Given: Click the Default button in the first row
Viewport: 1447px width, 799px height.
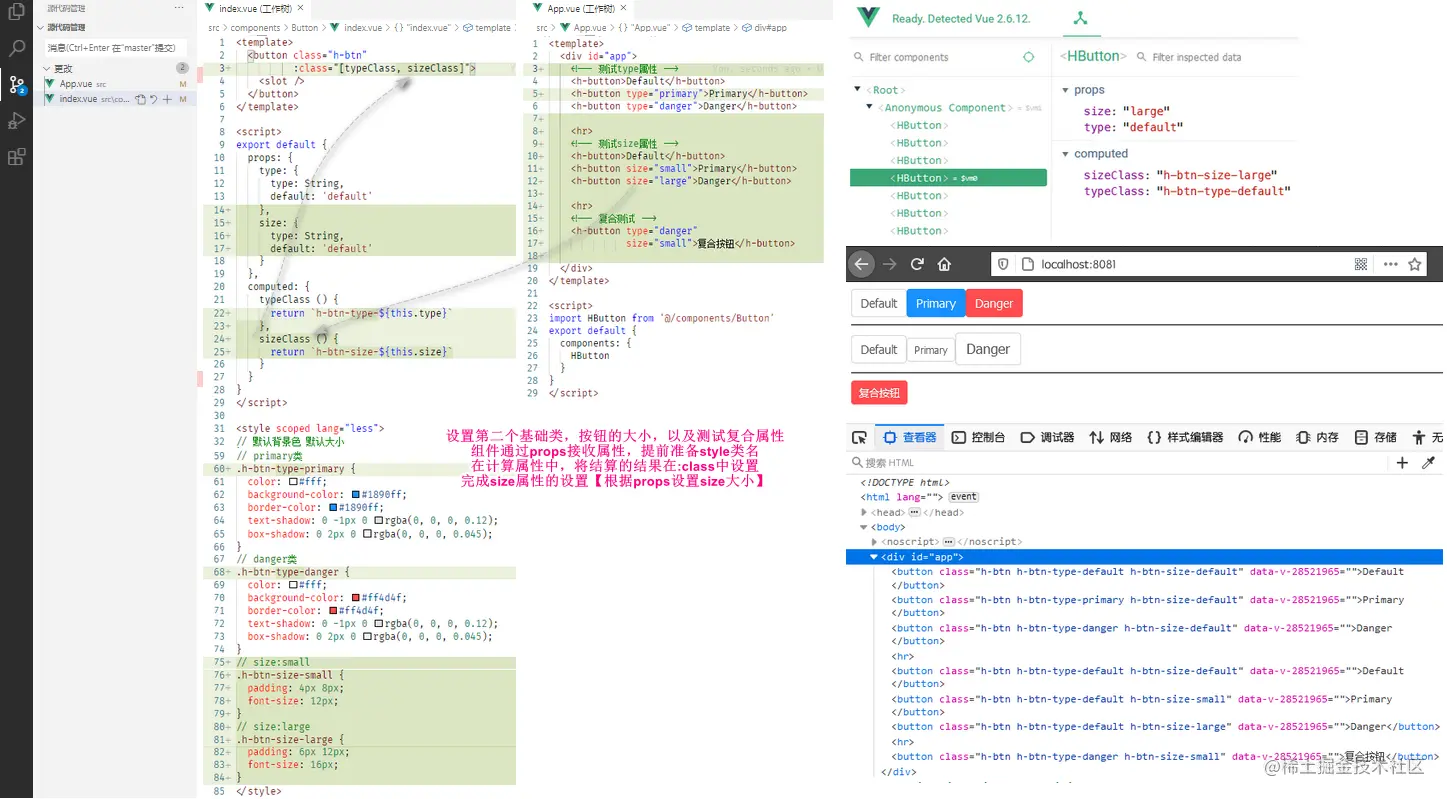Looking at the screenshot, I should point(879,303).
